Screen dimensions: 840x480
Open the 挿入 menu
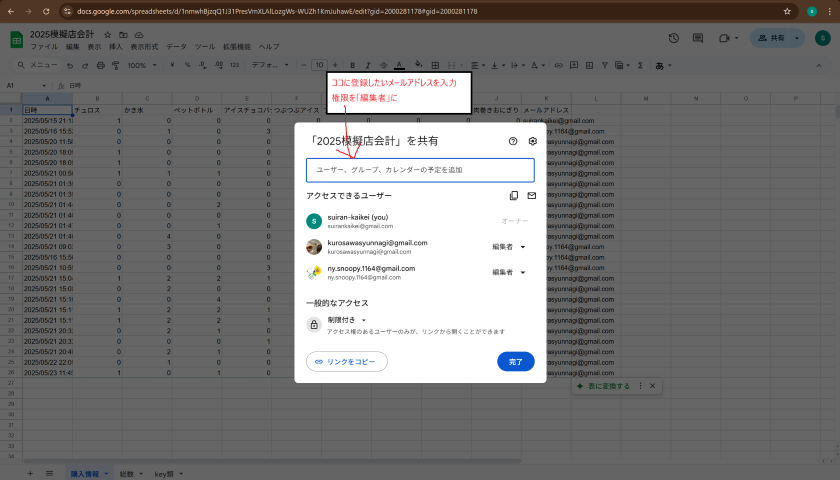pos(116,47)
